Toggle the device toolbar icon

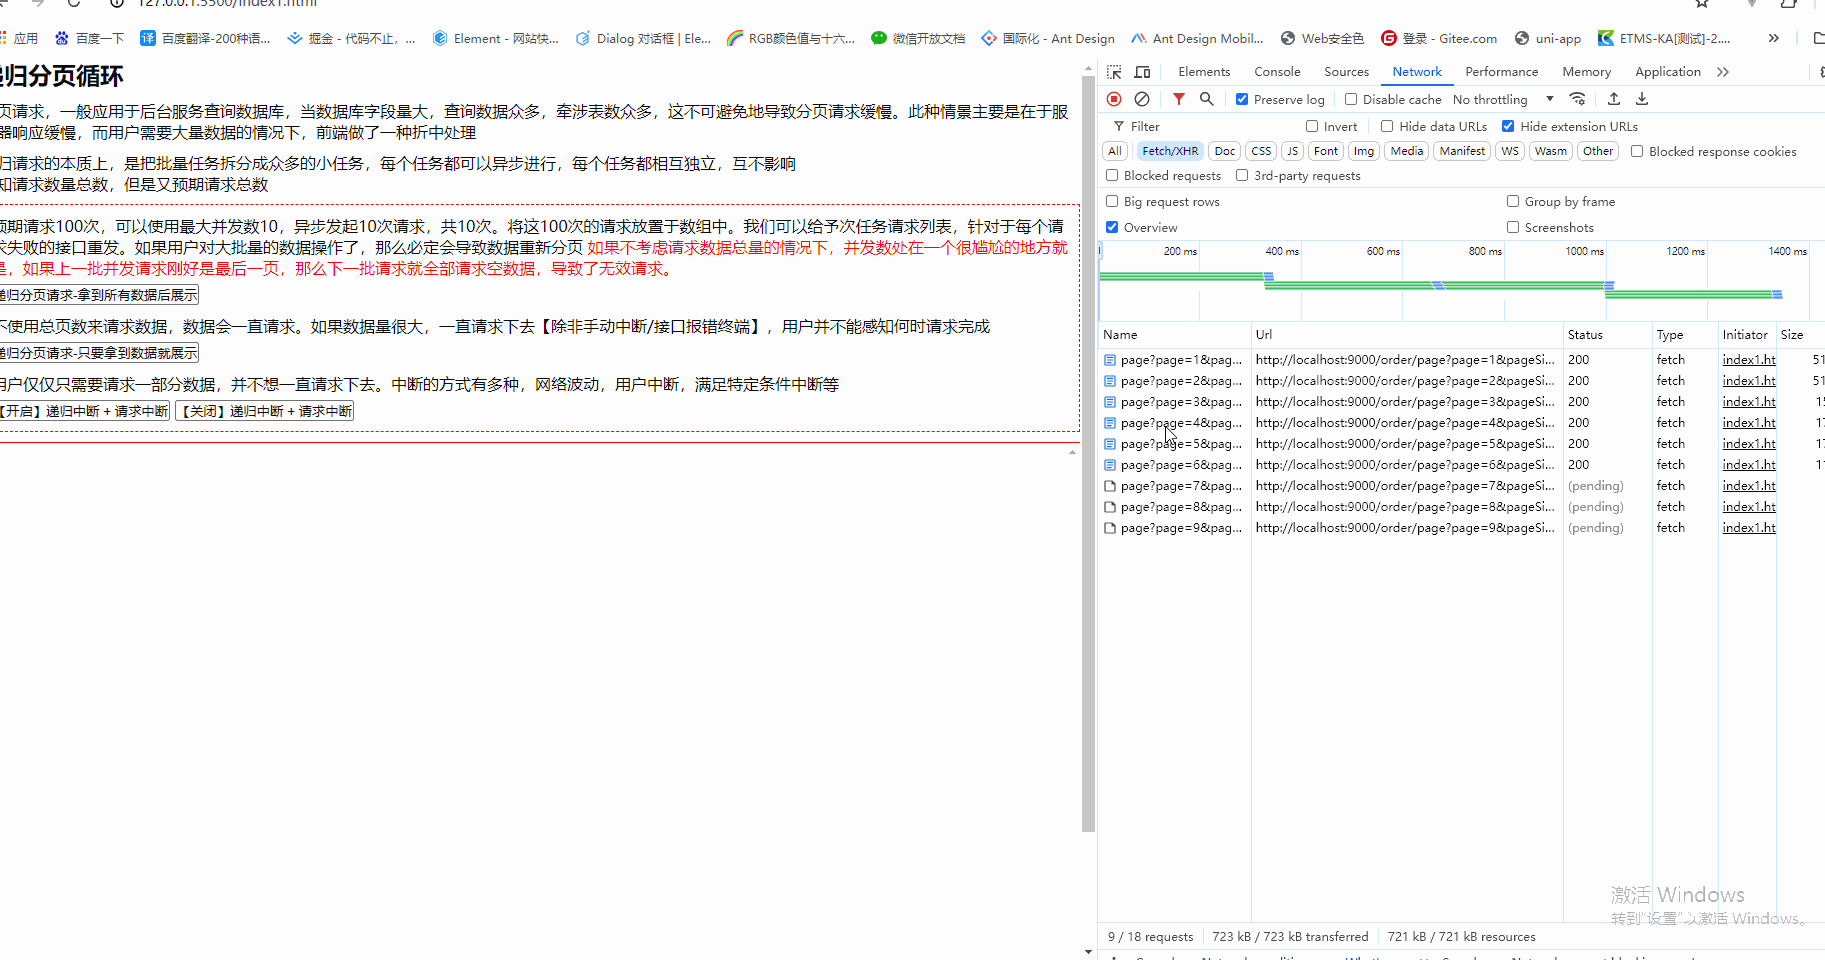tap(1142, 72)
